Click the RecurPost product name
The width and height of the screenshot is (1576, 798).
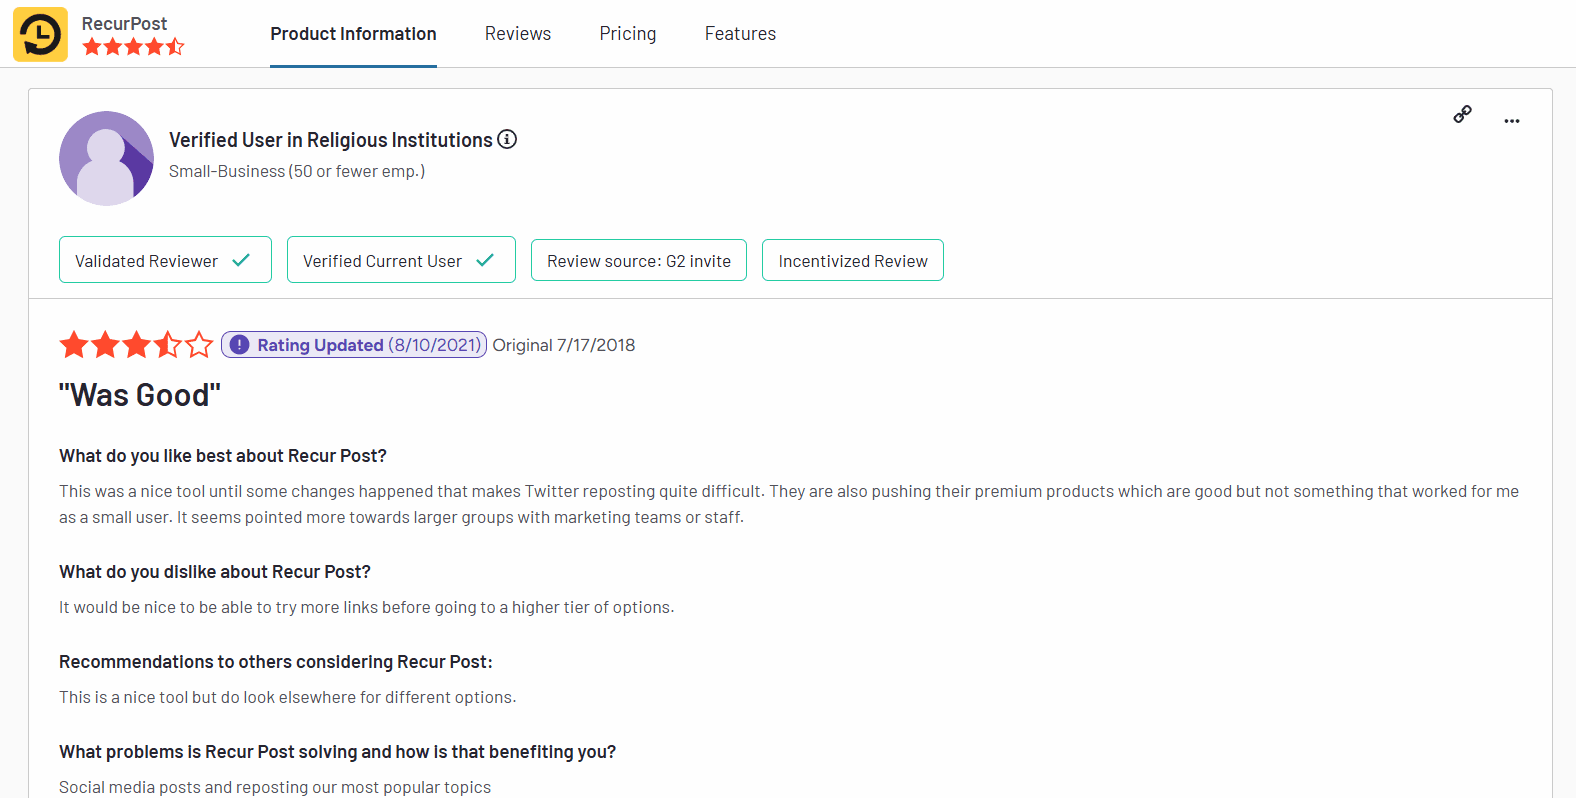(124, 23)
